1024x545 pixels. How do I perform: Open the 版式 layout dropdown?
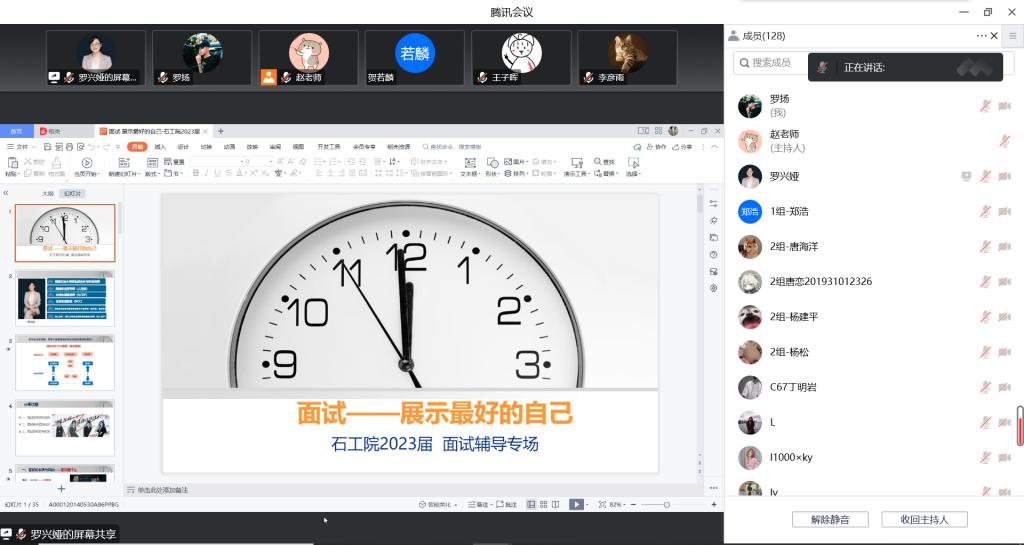click(152, 174)
